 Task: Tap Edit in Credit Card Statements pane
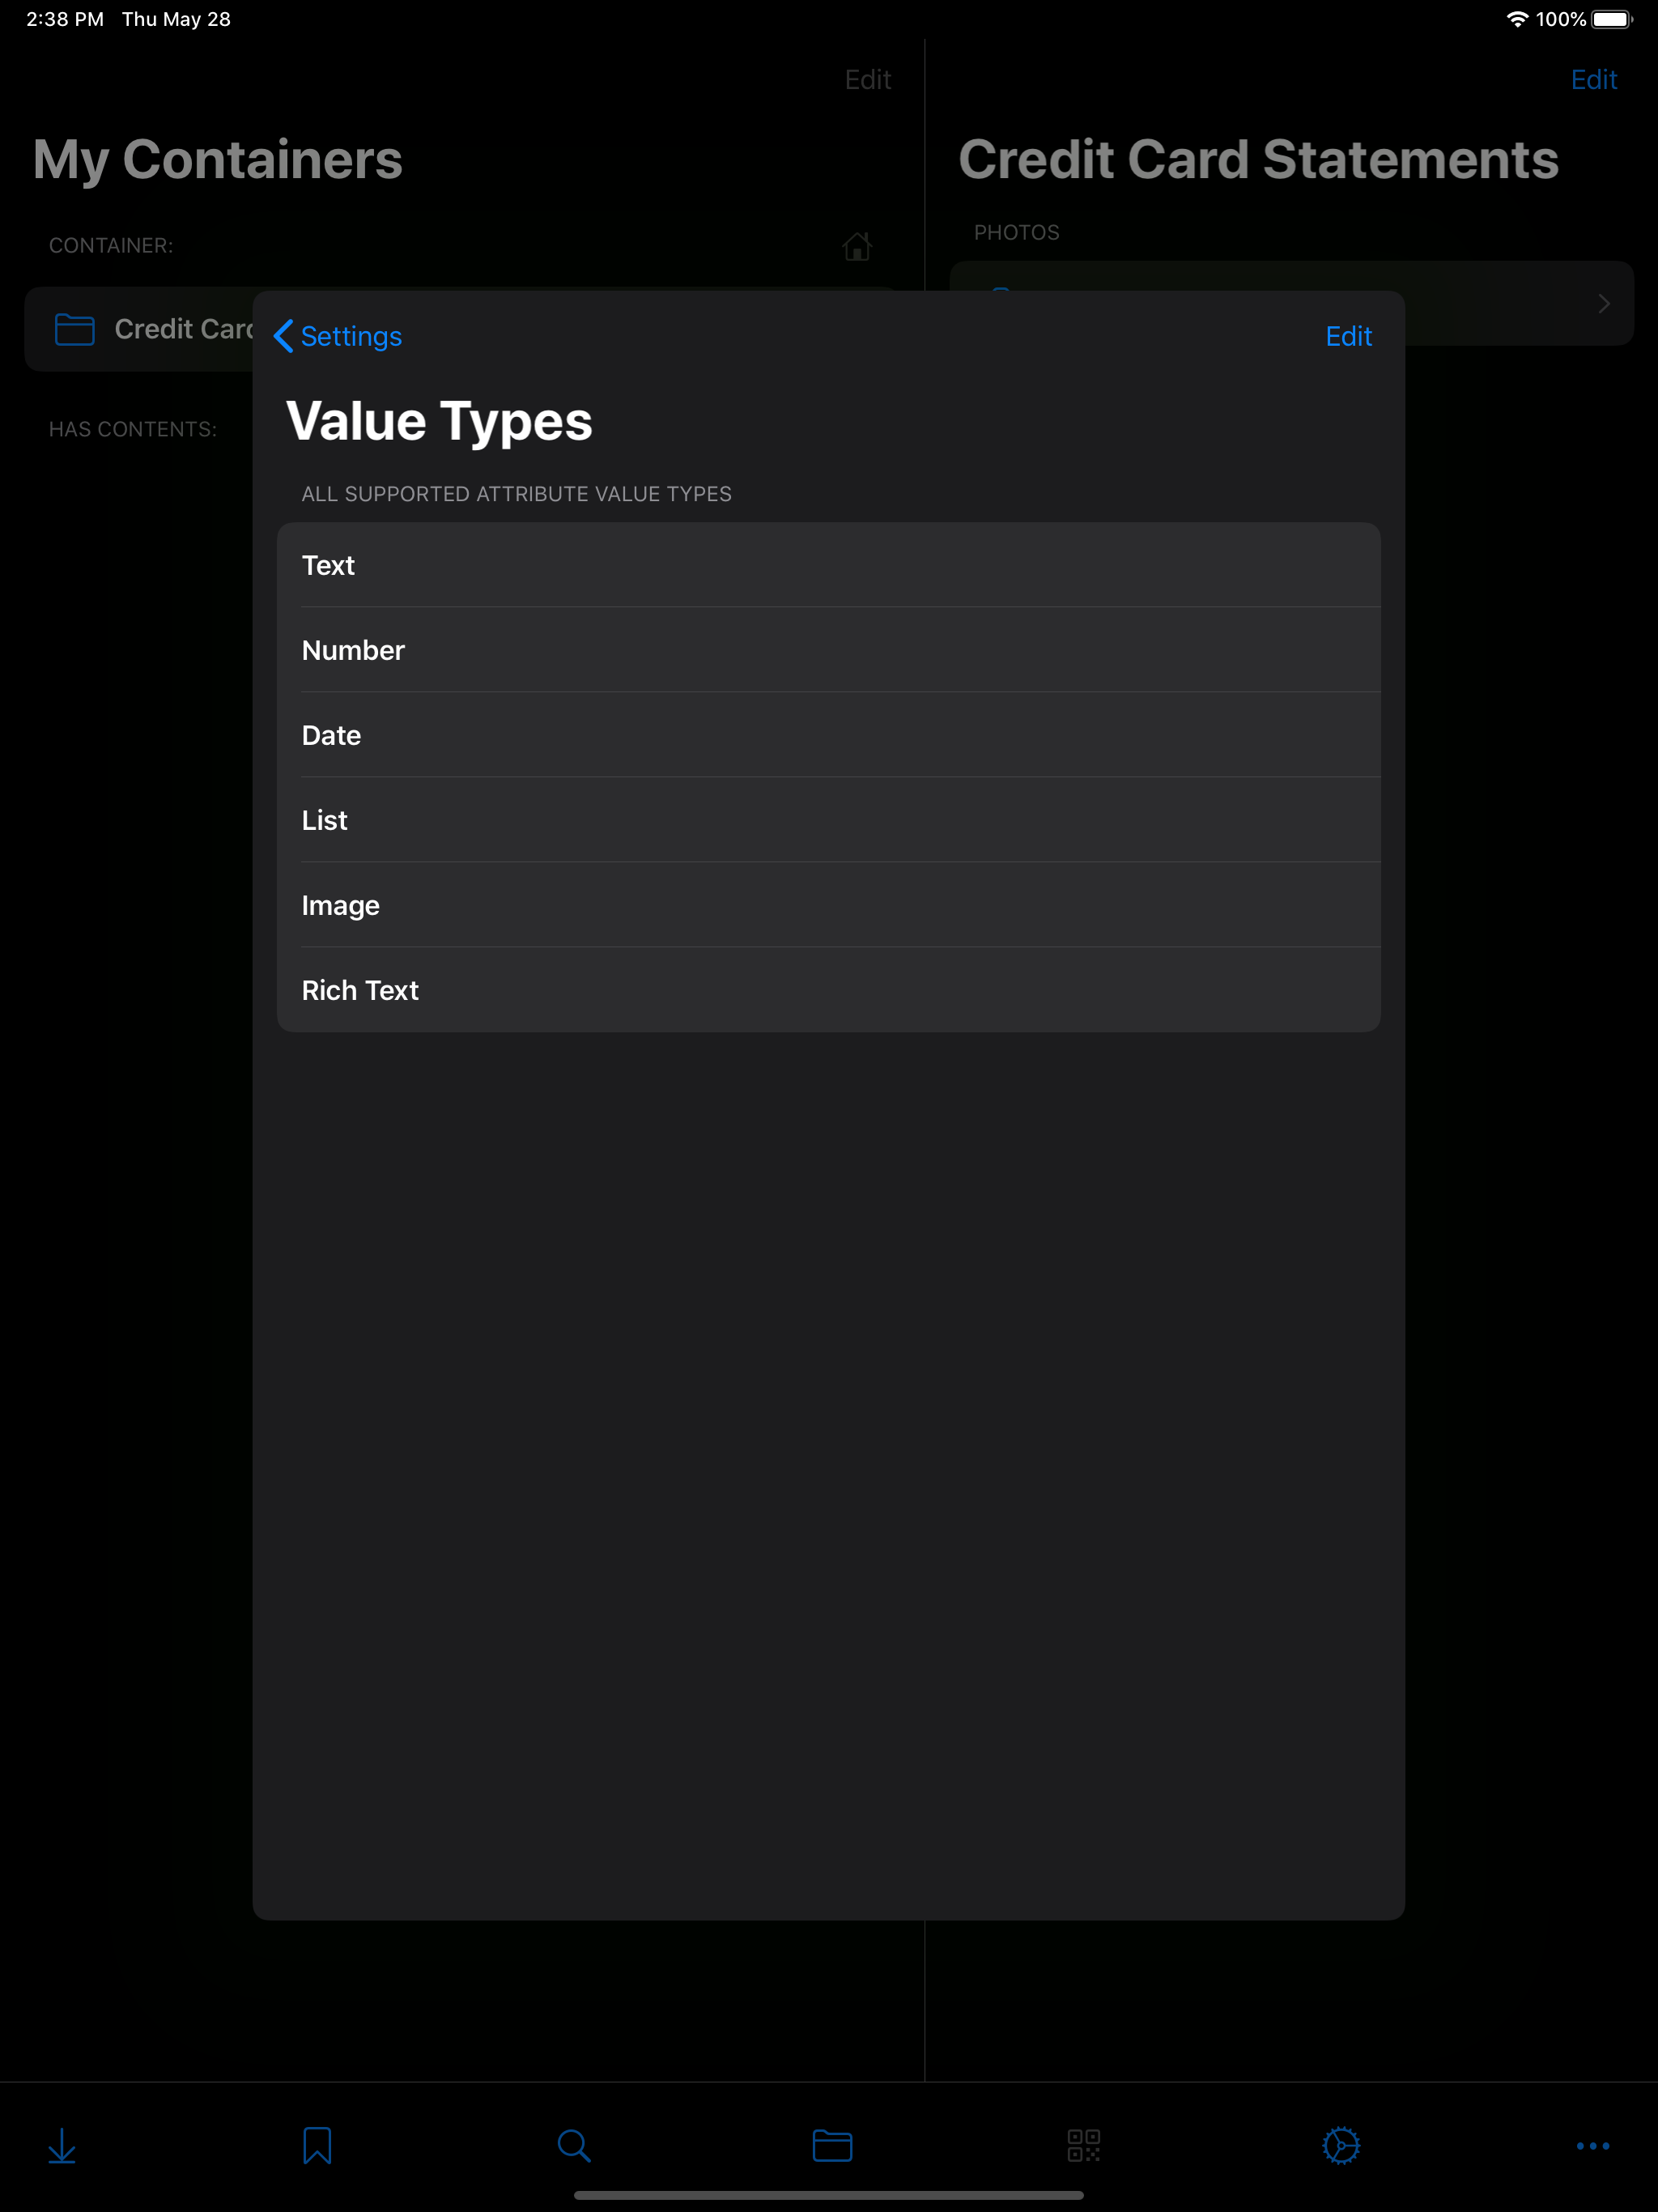1594,80
